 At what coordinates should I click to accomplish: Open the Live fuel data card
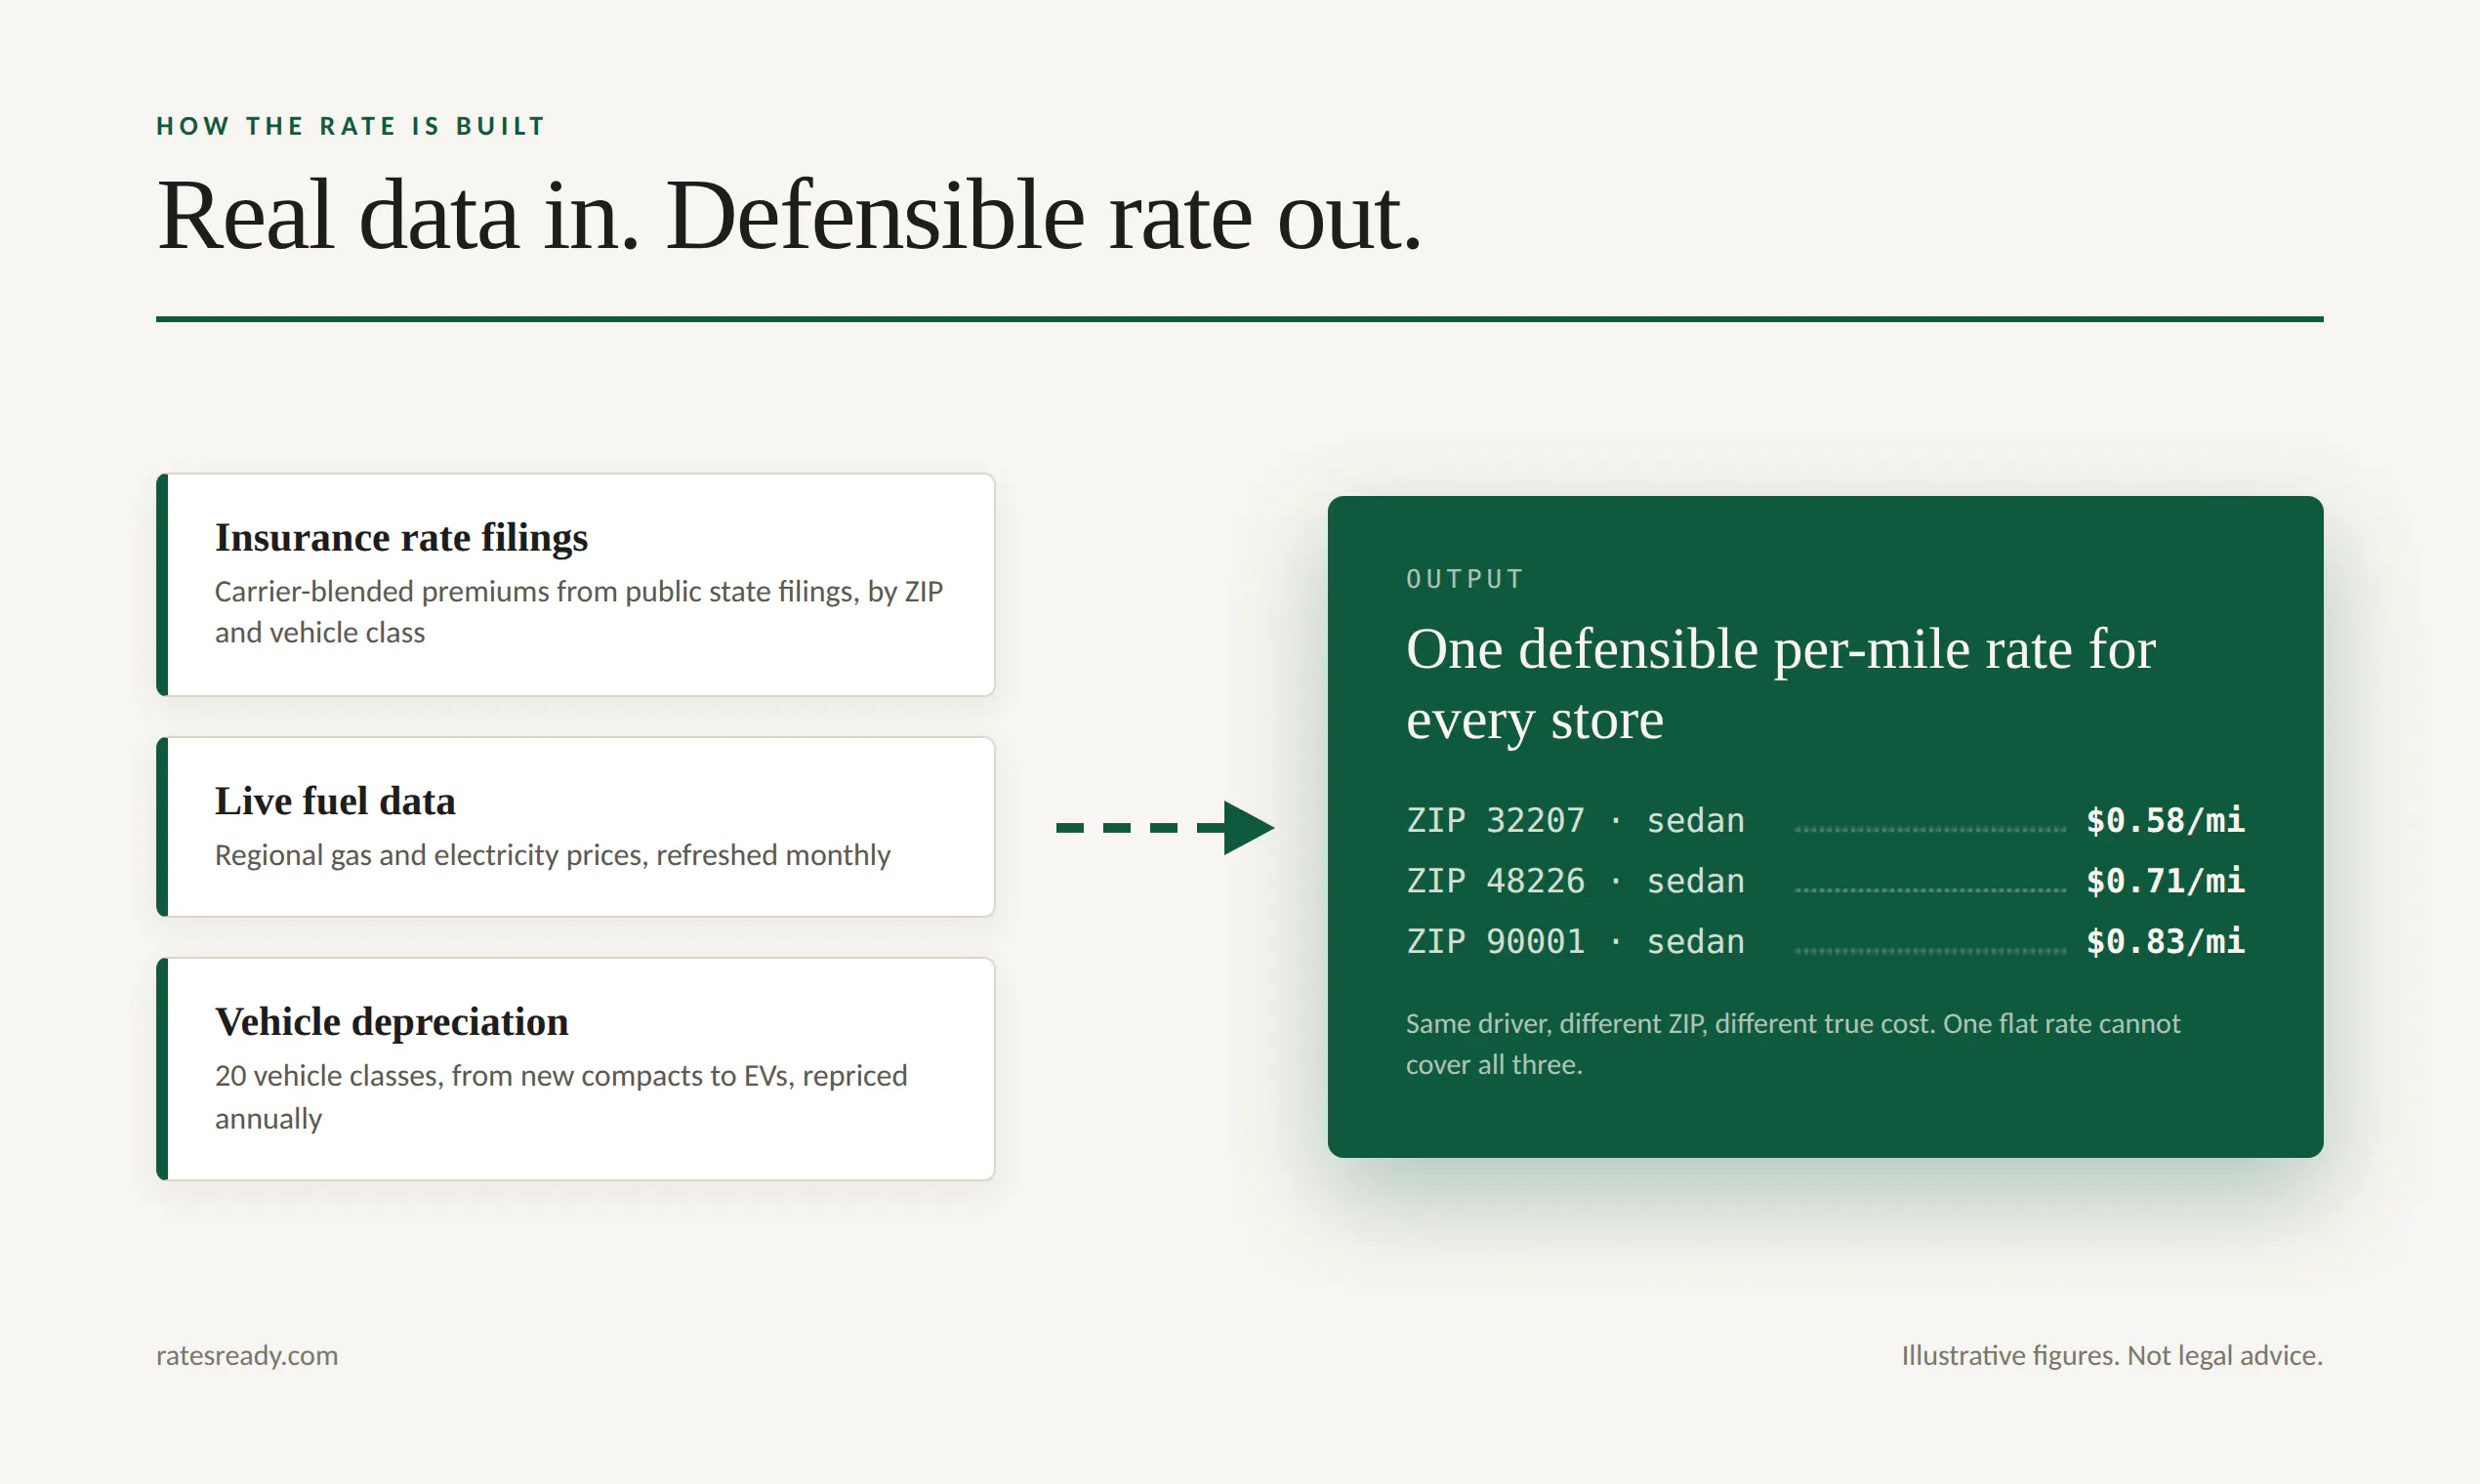tap(576, 827)
